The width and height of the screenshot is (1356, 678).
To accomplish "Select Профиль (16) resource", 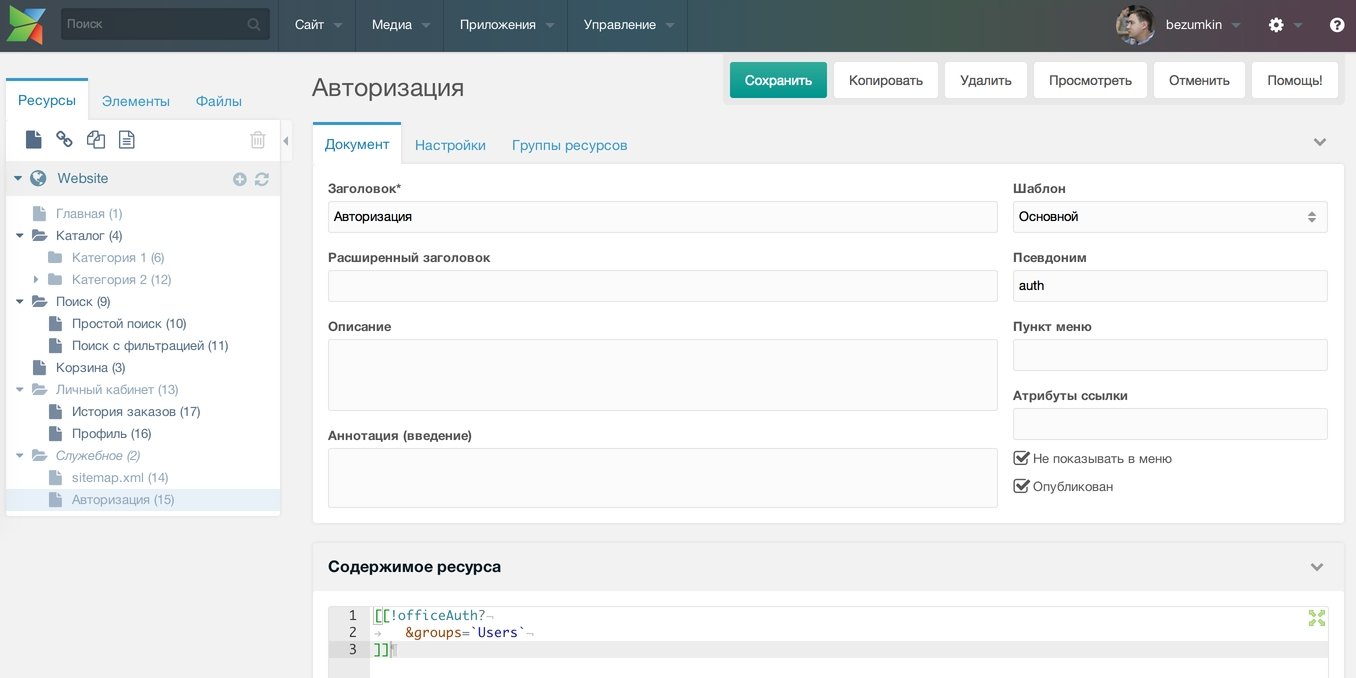I will coord(112,434).
